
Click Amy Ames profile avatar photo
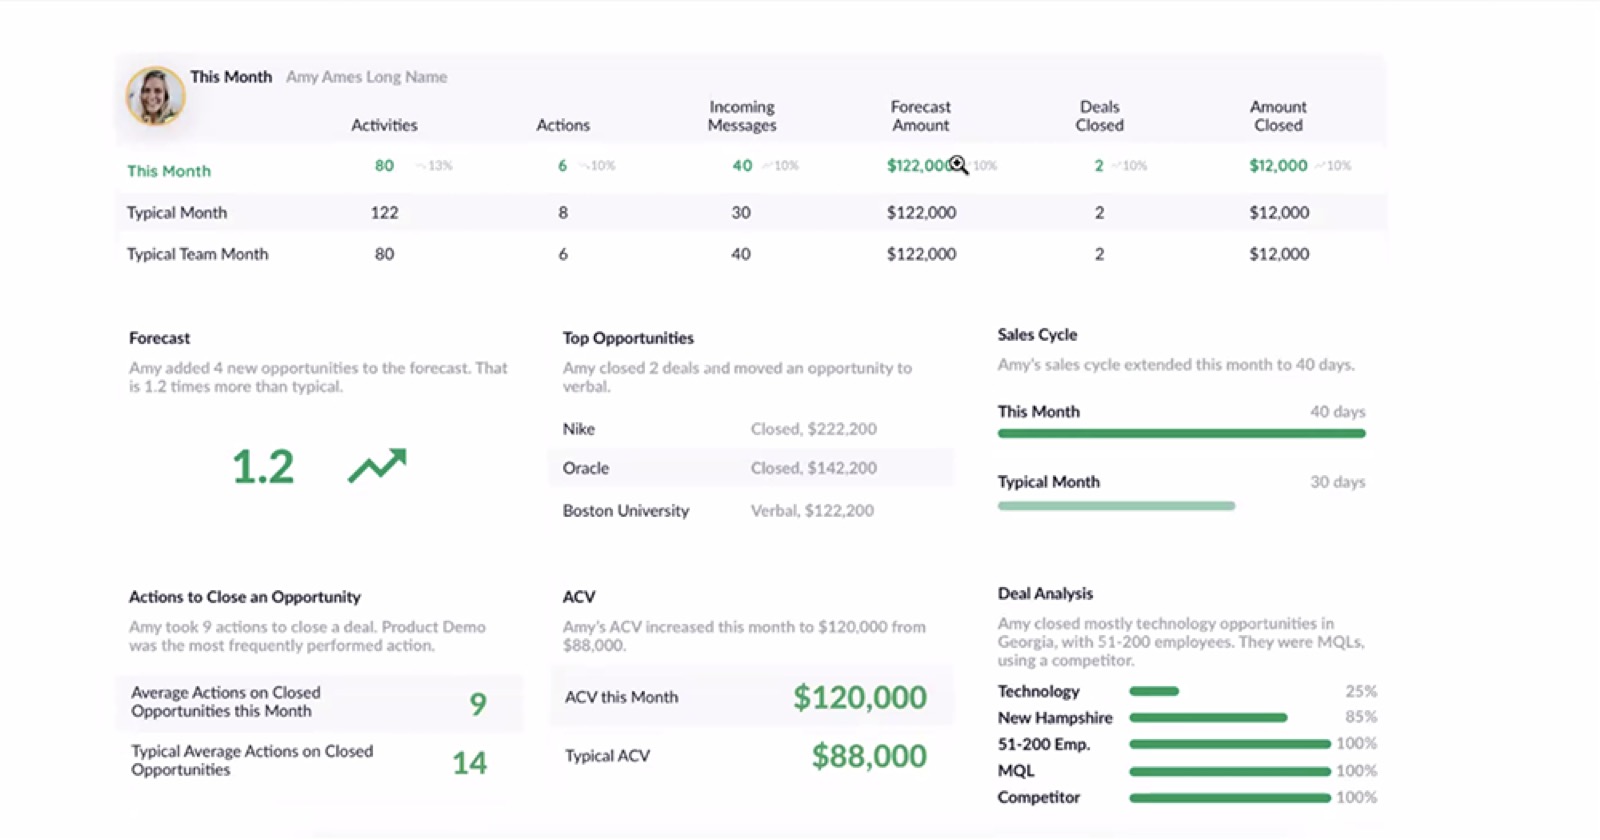[155, 96]
